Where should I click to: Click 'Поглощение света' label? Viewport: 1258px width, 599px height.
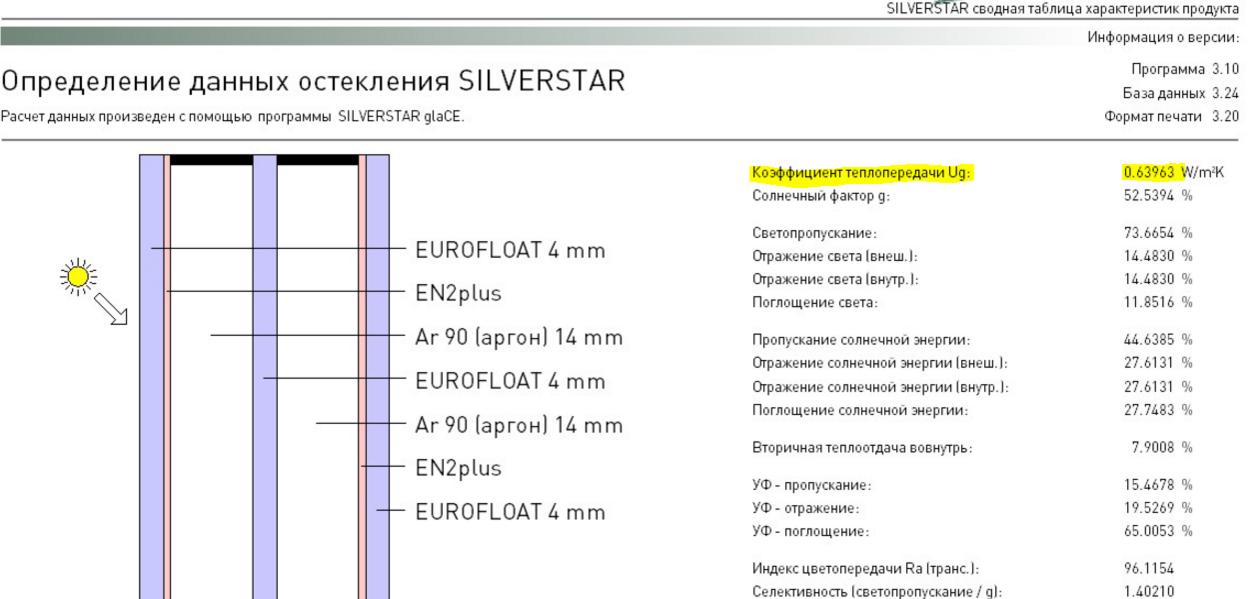[815, 302]
